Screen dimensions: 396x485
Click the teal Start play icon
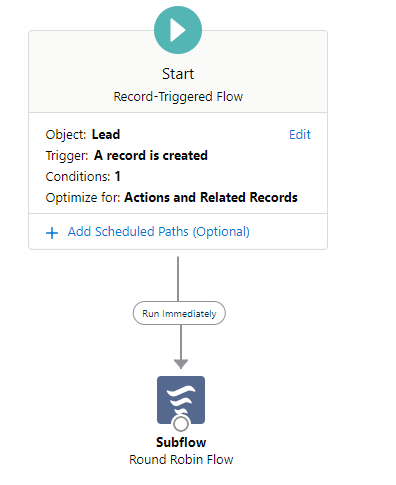[178, 30]
